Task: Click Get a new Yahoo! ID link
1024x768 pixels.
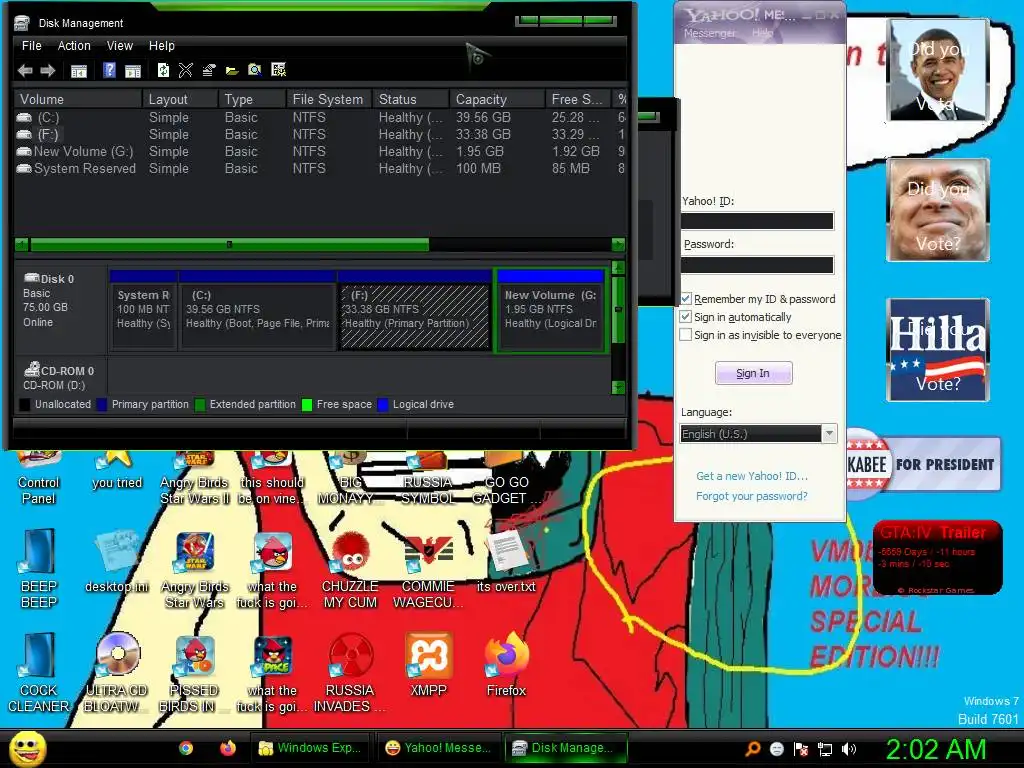Action: pyautogui.click(x=752, y=476)
